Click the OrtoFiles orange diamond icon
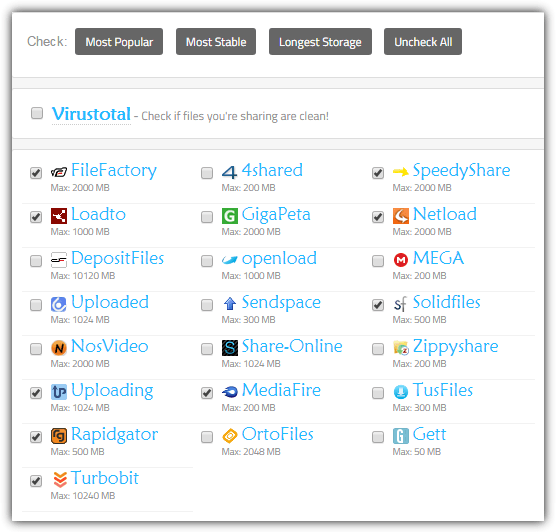Viewport: 556px width, 532px height. [x=230, y=436]
